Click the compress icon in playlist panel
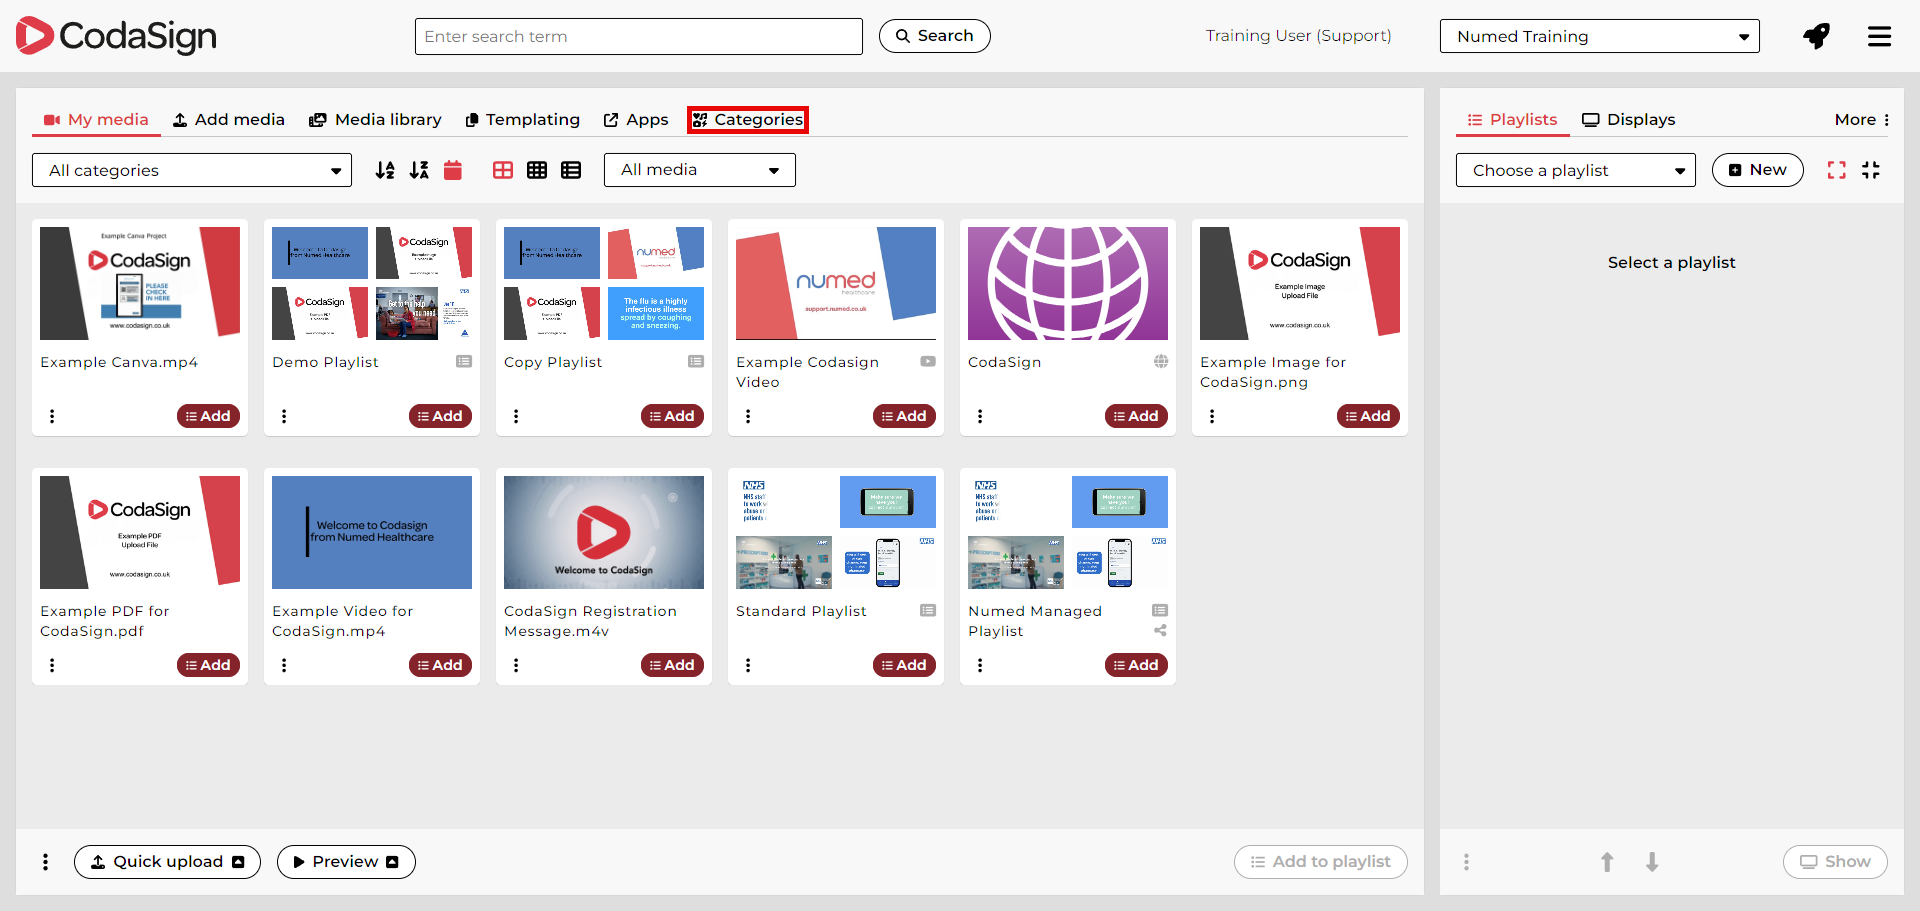The height and width of the screenshot is (911, 1920). [x=1871, y=170]
